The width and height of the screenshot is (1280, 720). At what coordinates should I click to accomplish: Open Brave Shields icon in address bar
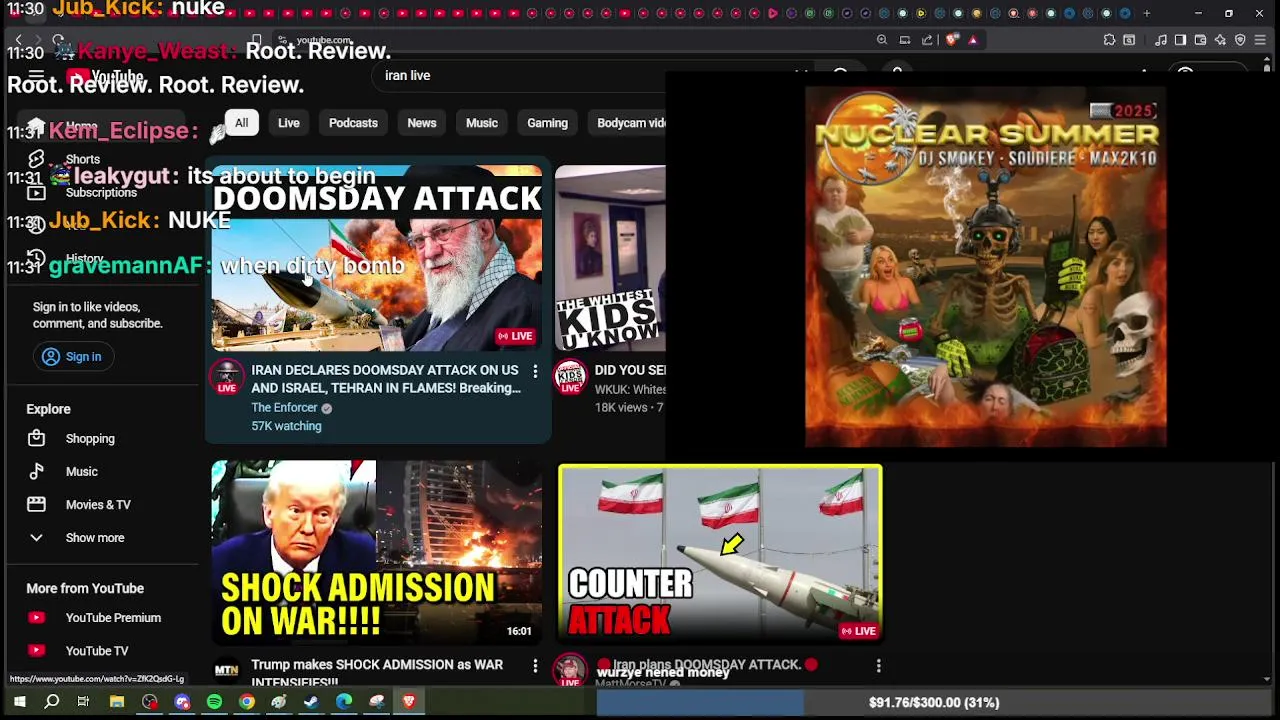[x=951, y=40]
